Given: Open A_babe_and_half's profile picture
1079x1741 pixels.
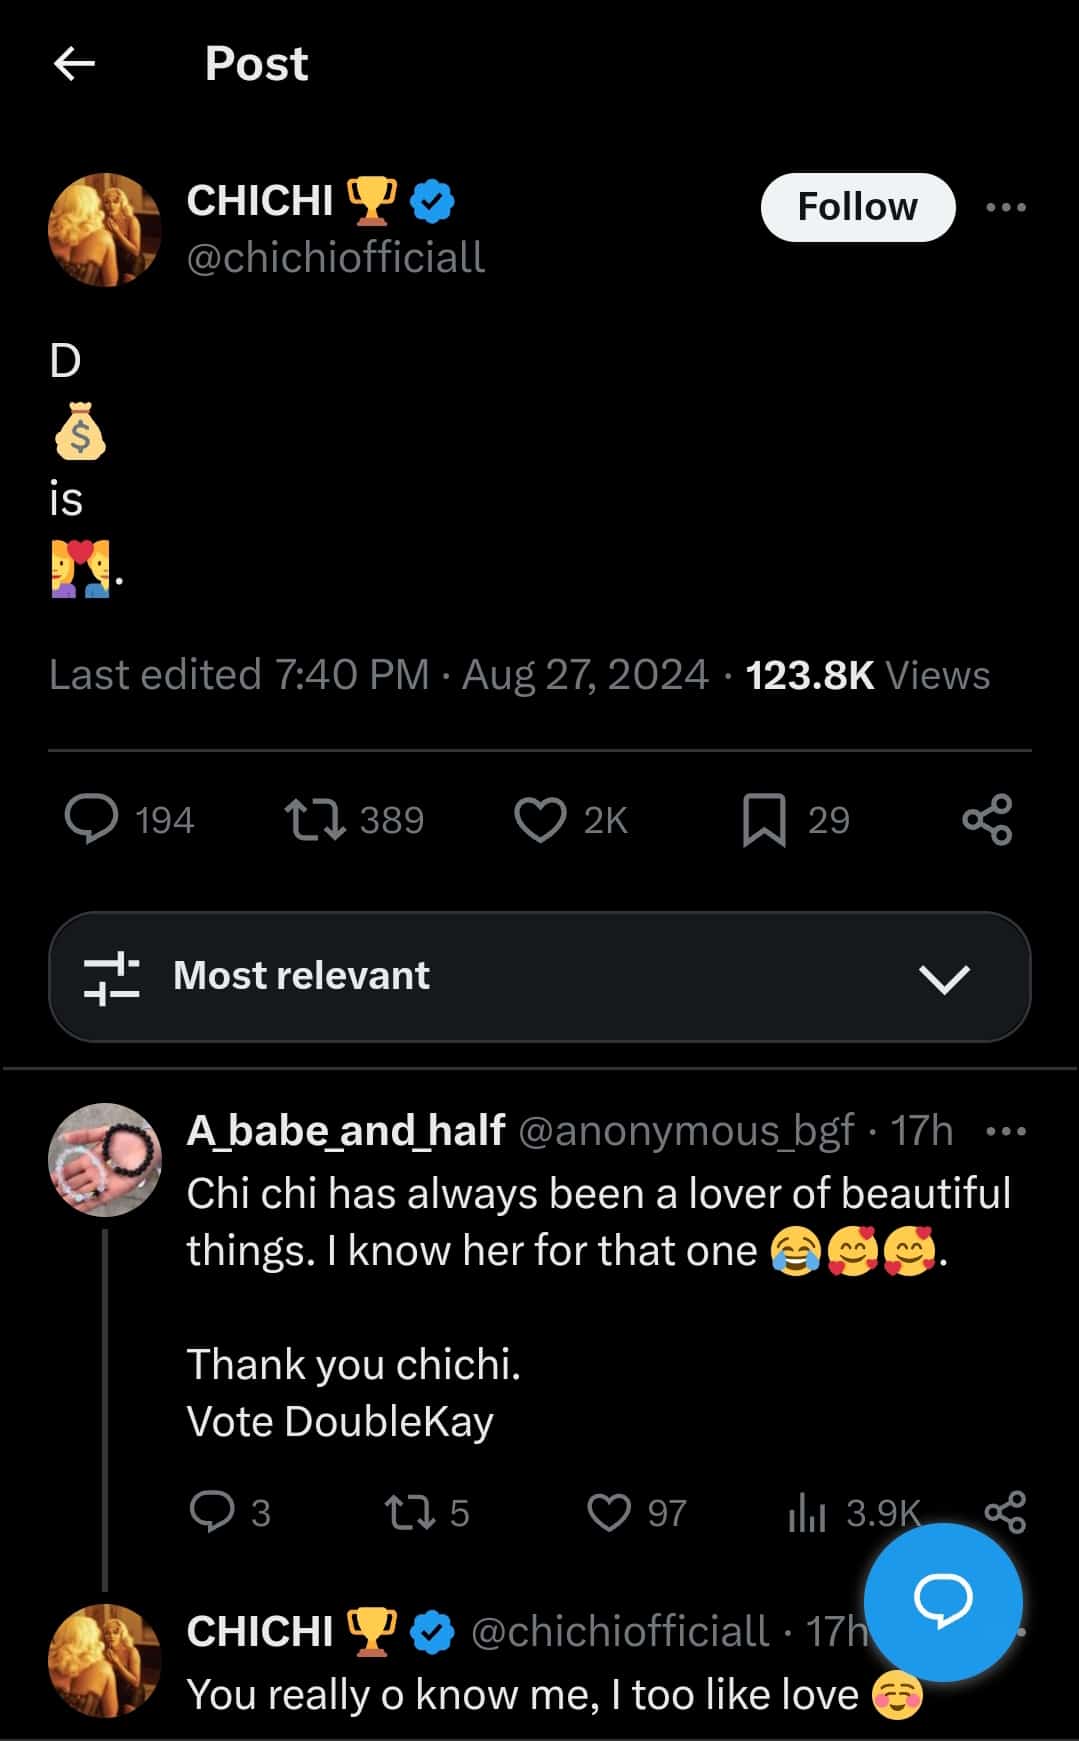Looking at the screenshot, I should tap(104, 1159).
